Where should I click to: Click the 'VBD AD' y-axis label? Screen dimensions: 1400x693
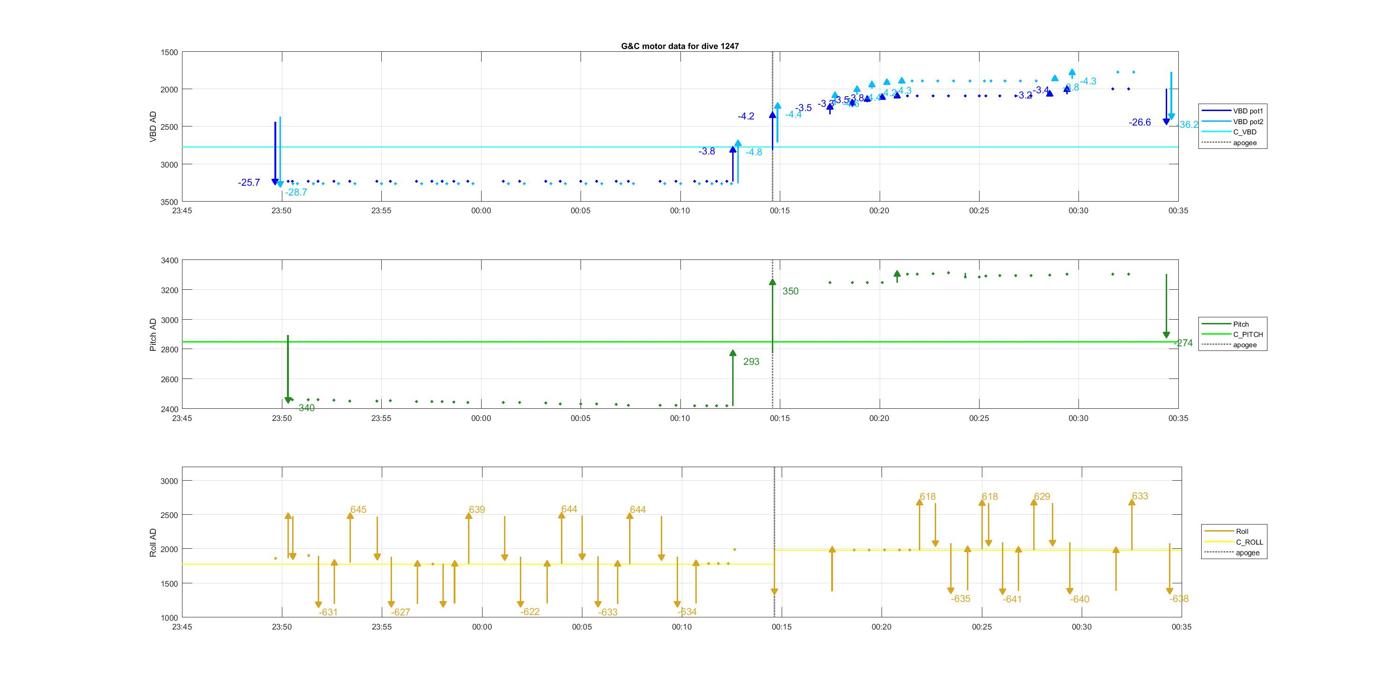coord(153,127)
